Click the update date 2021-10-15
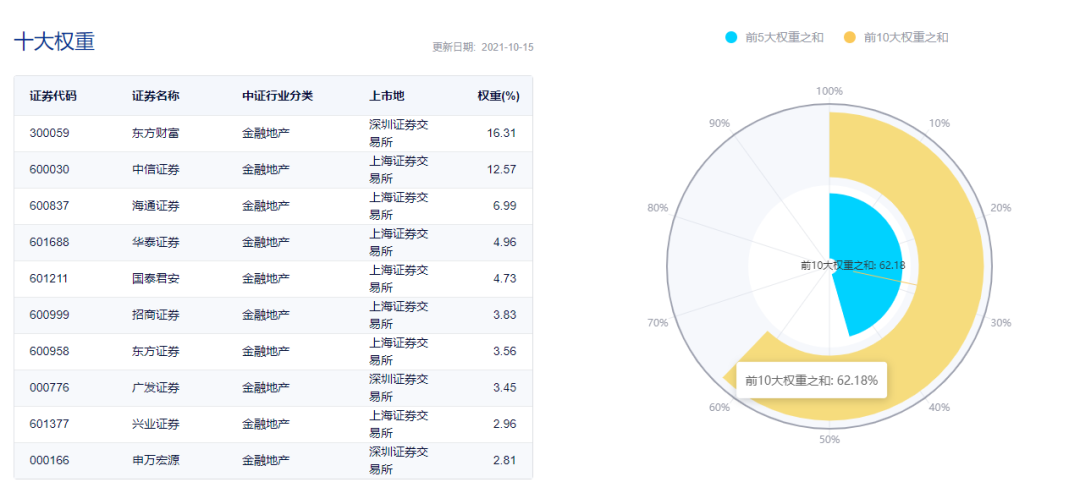1080x504 pixels. tap(508, 48)
